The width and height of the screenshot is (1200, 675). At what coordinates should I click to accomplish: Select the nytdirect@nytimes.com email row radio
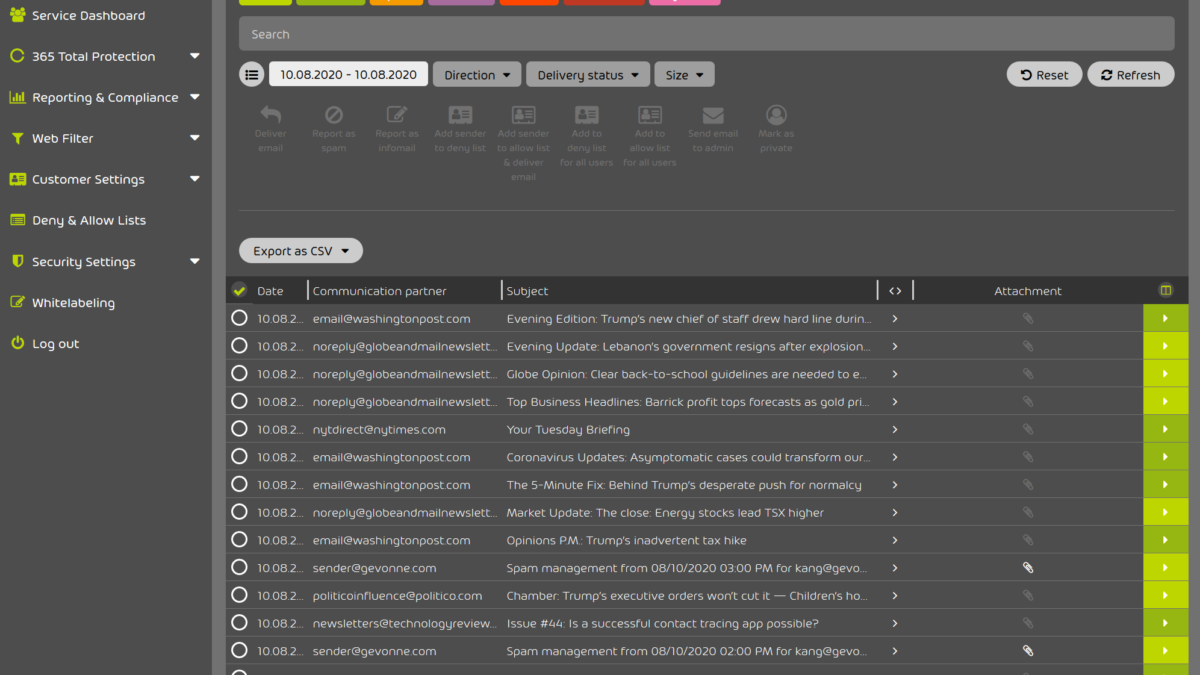coord(239,429)
